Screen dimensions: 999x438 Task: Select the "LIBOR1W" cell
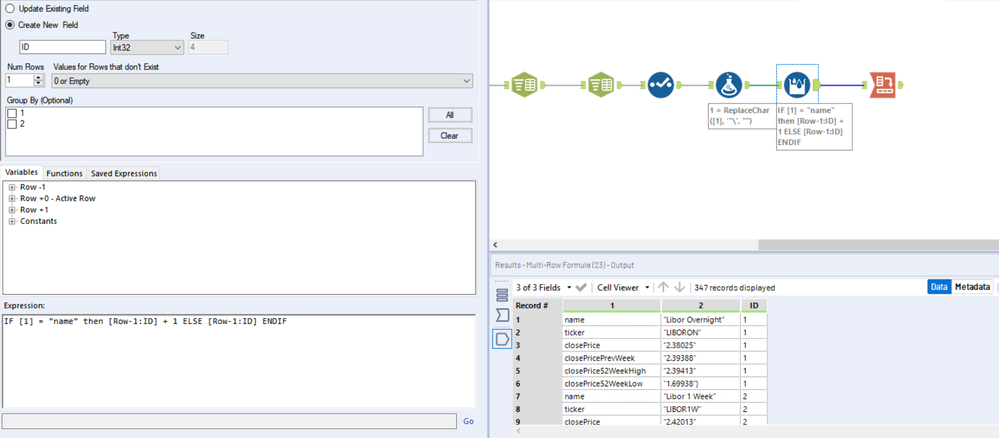point(701,409)
